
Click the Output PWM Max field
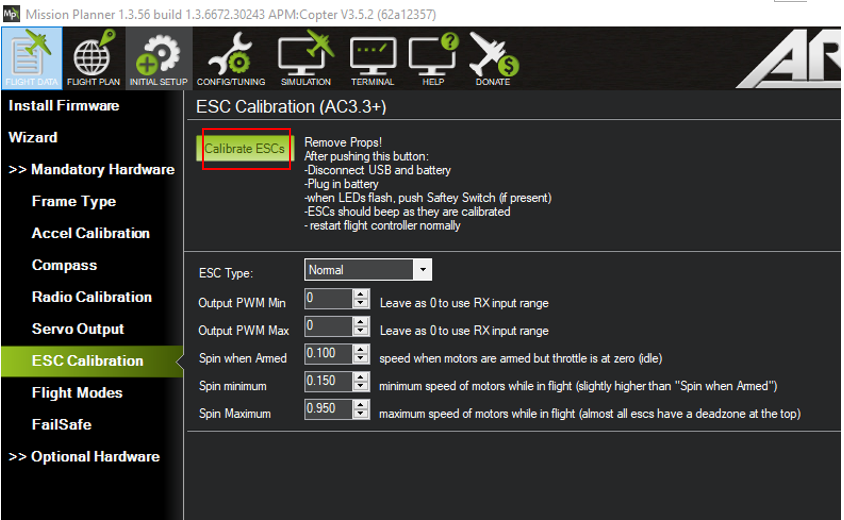click(x=329, y=326)
